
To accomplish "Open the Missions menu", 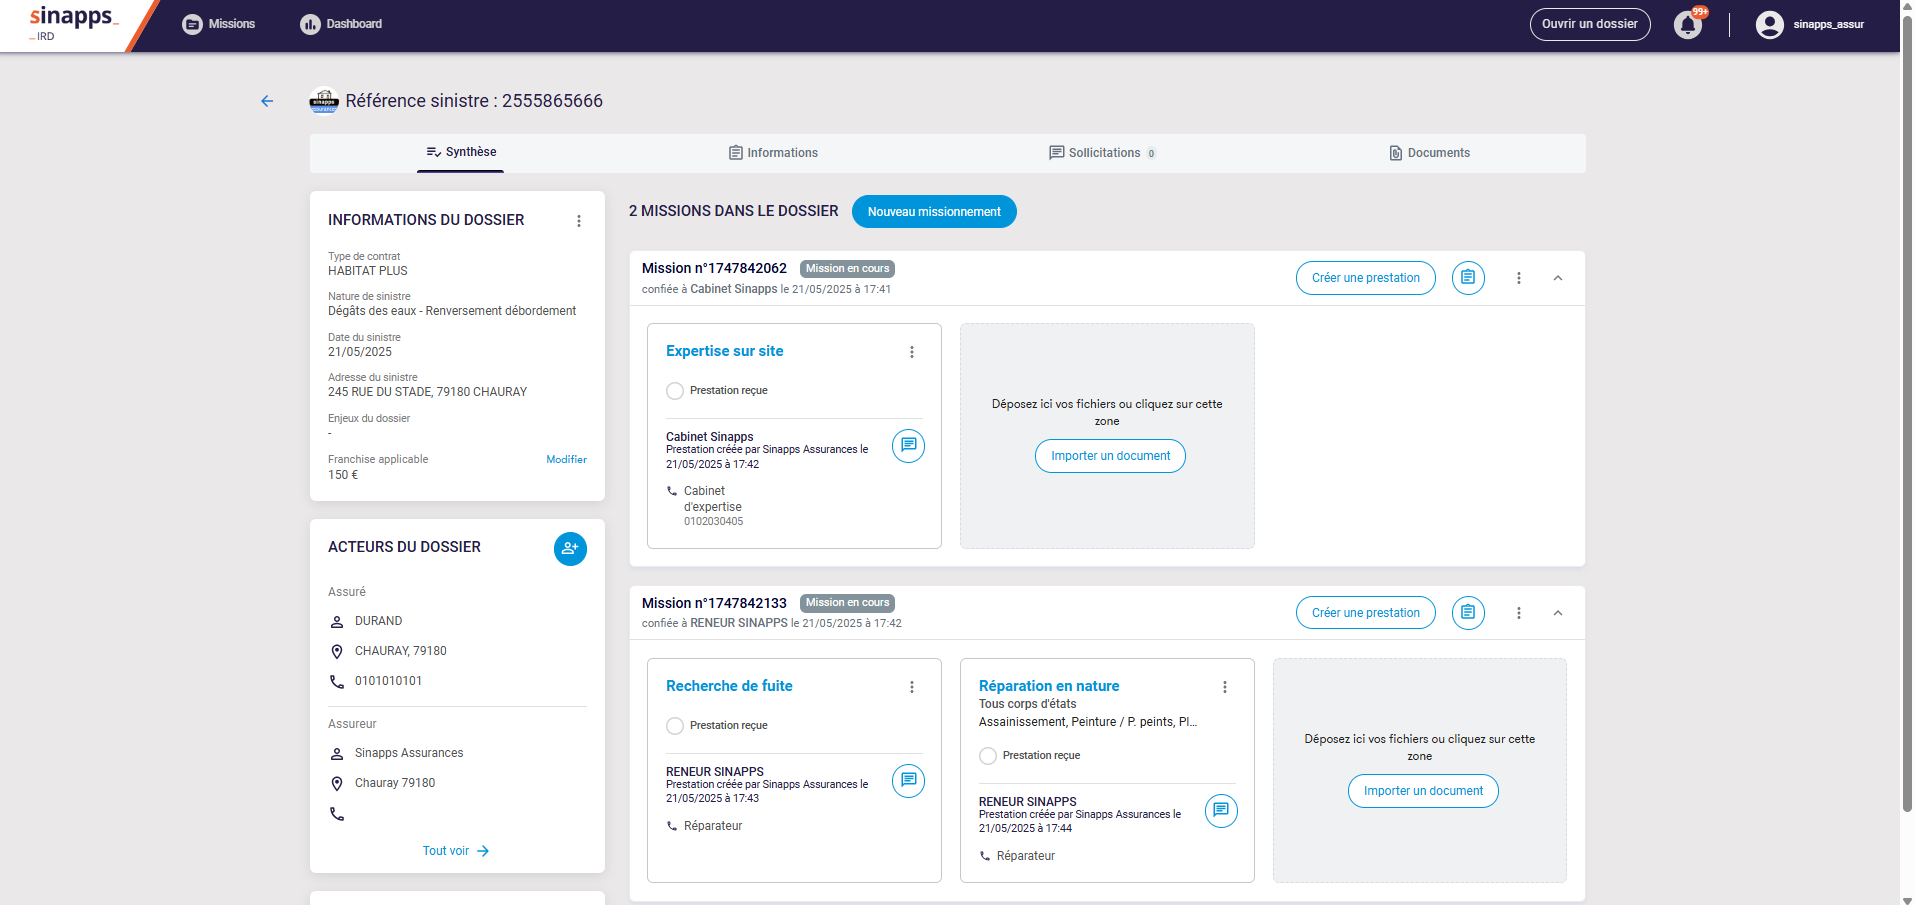I will (x=219, y=24).
